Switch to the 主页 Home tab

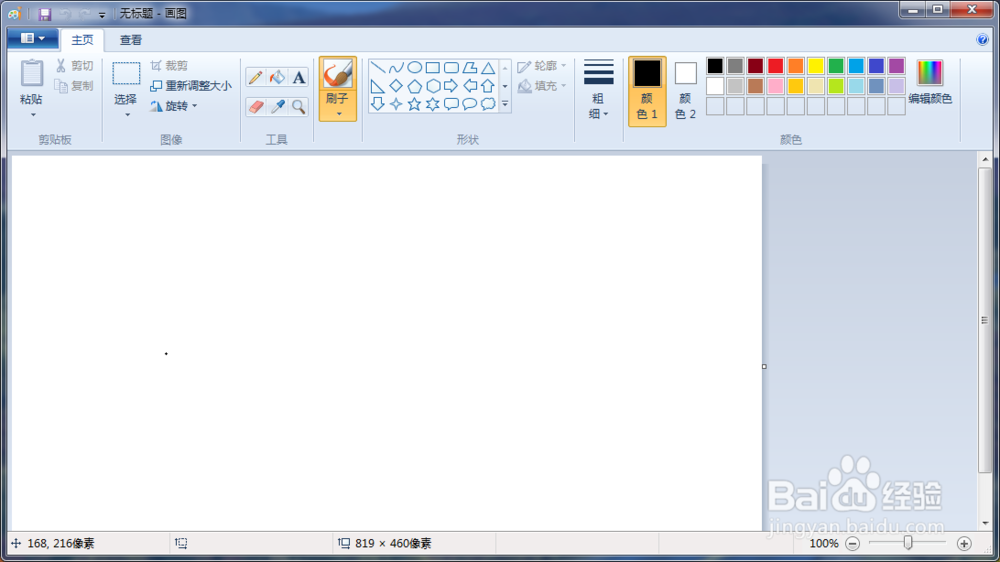pos(82,40)
